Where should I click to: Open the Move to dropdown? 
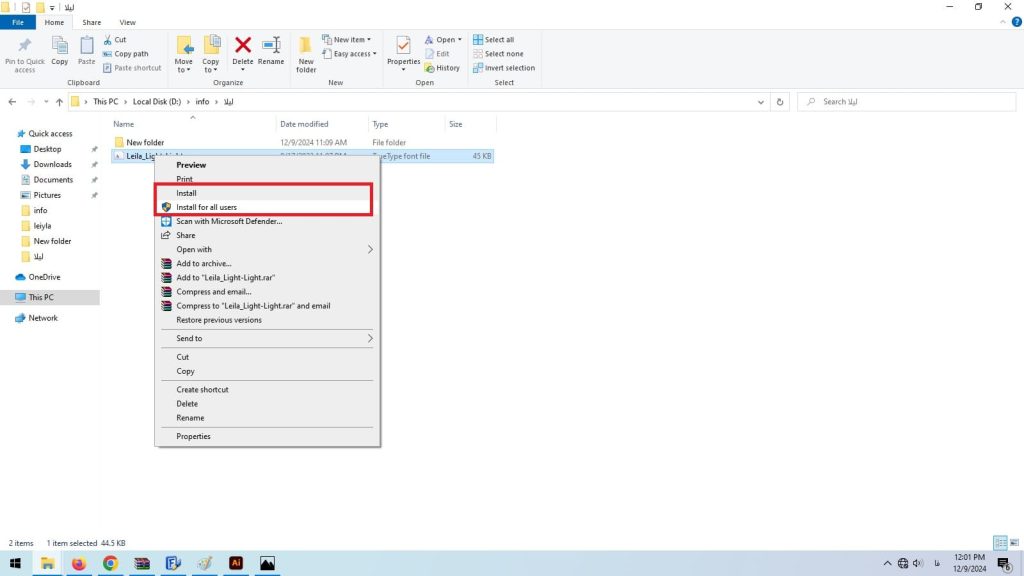[183, 52]
